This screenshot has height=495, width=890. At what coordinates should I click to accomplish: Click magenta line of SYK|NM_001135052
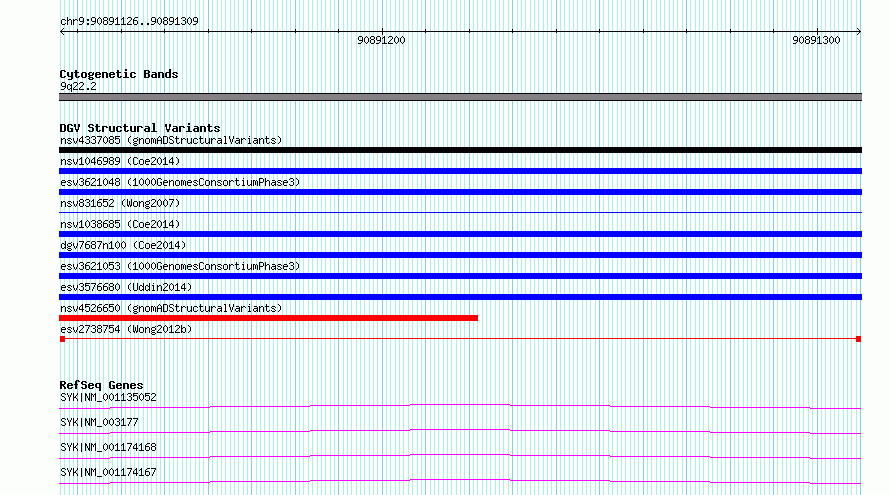point(460,406)
